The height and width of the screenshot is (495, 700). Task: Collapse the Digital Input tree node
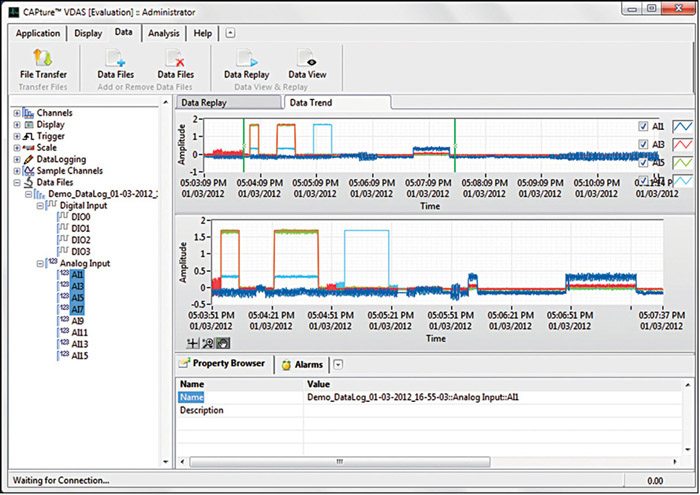click(39, 205)
